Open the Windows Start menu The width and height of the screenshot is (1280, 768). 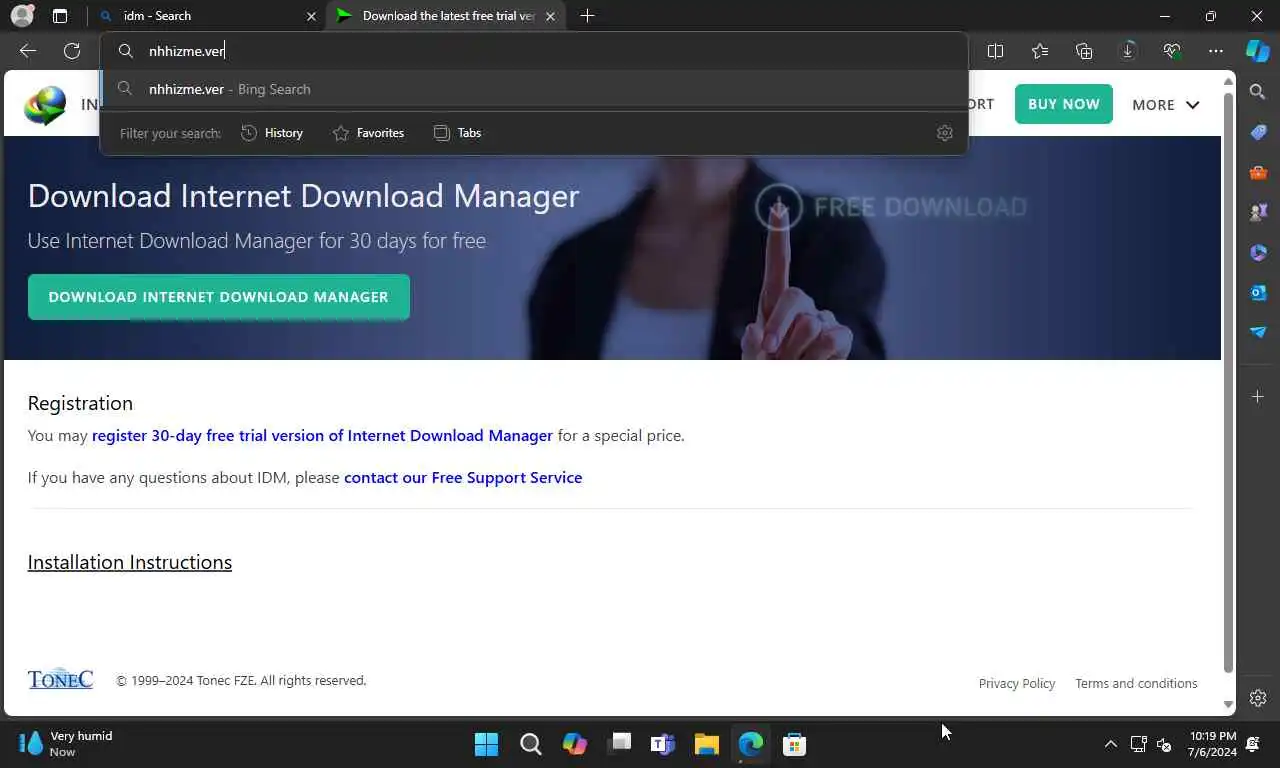coord(486,744)
